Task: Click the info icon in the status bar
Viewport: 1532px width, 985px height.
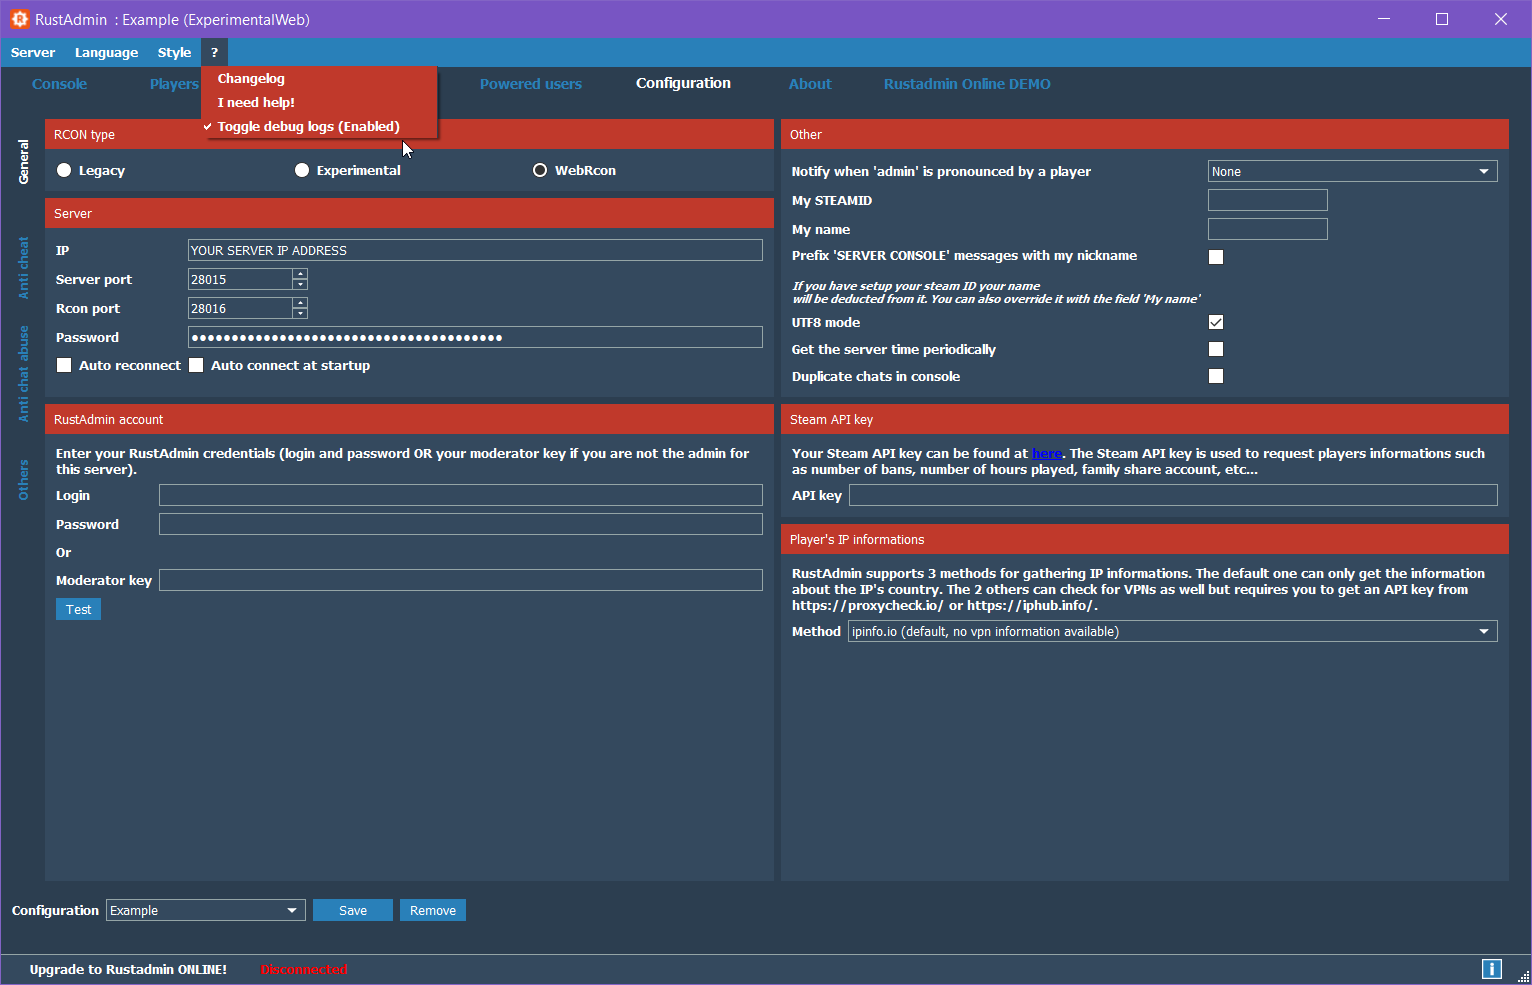Action: [x=1491, y=968]
